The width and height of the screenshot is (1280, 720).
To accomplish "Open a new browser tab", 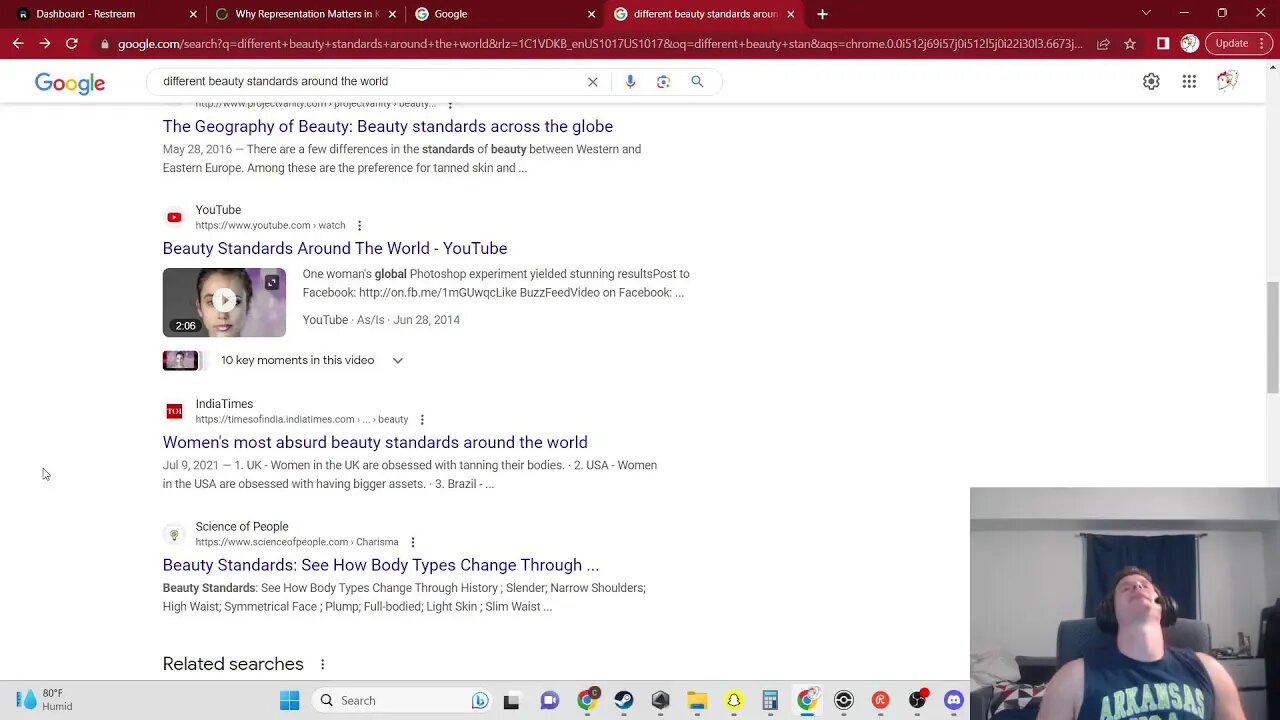I will point(822,14).
